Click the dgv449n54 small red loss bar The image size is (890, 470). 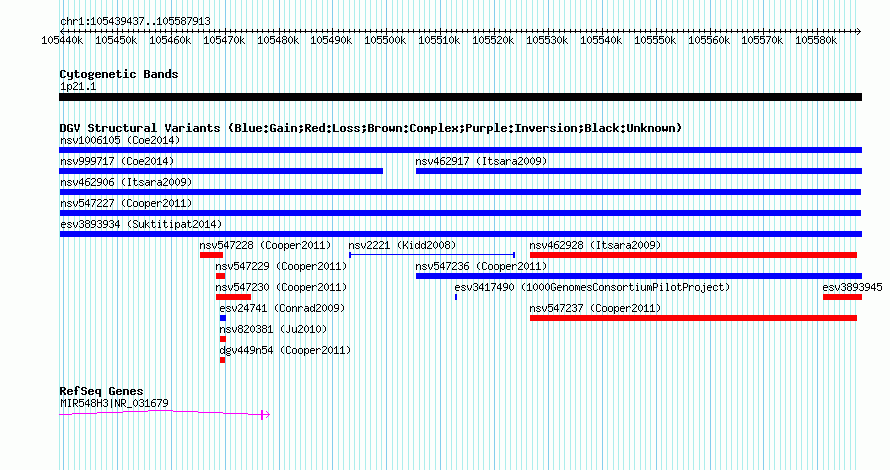[x=222, y=360]
